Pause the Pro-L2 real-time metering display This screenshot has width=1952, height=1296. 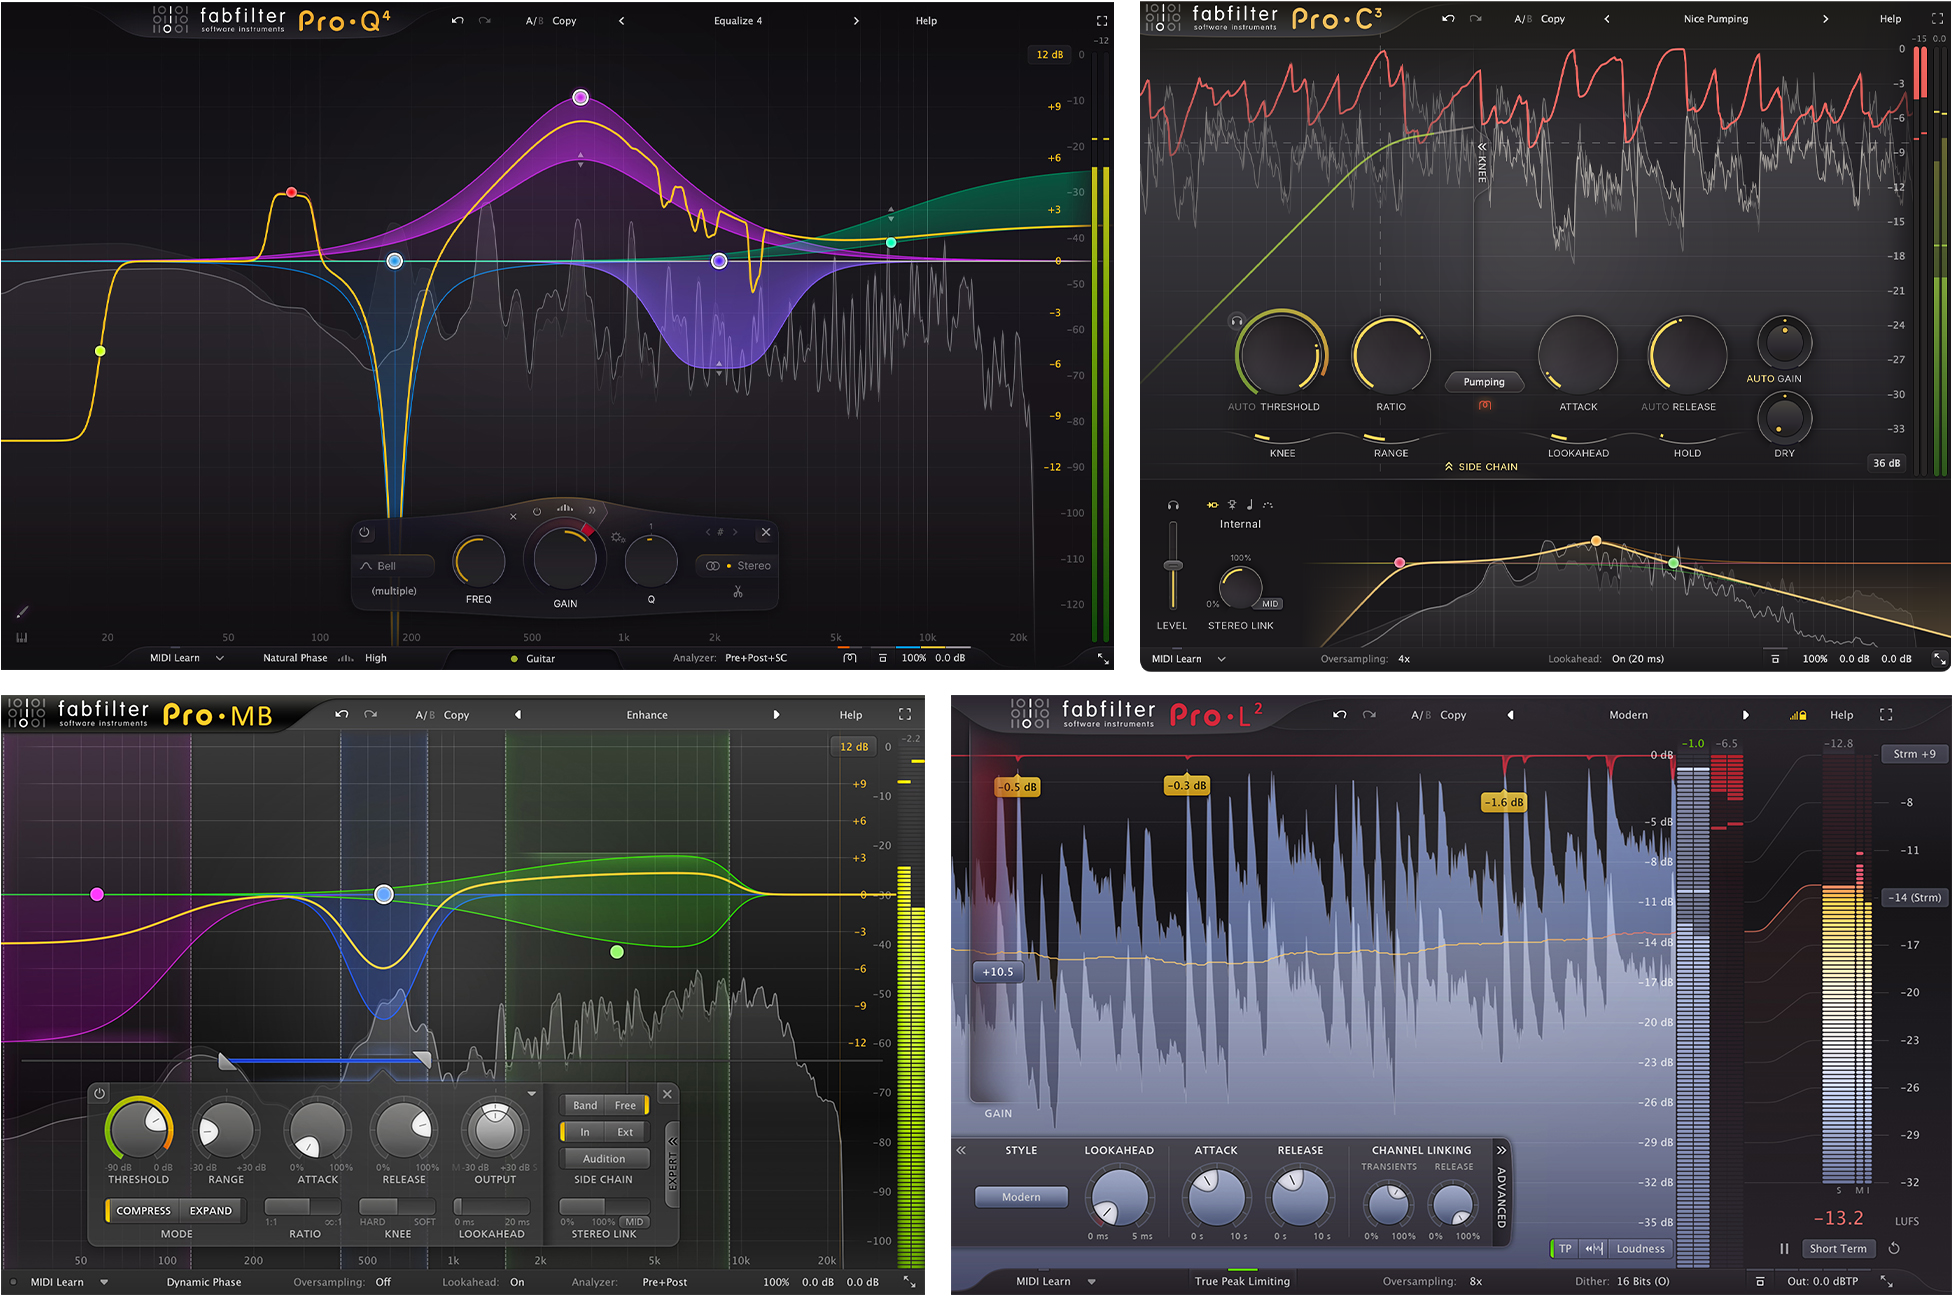(1784, 1249)
